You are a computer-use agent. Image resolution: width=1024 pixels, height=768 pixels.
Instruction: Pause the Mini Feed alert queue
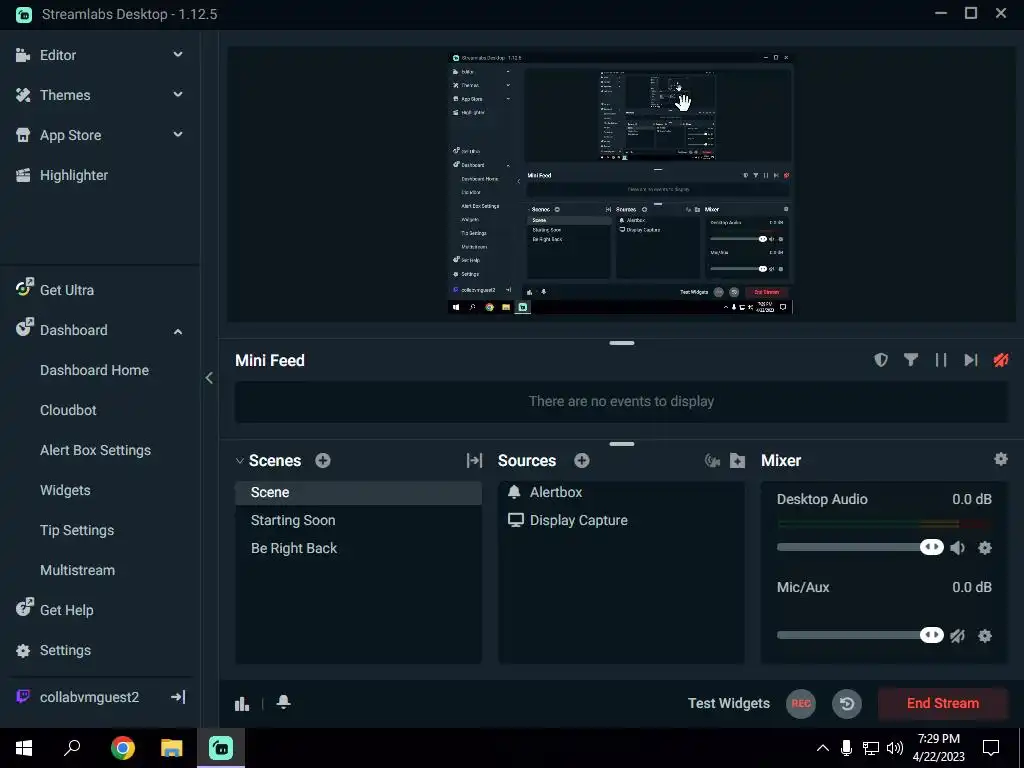[941, 360]
